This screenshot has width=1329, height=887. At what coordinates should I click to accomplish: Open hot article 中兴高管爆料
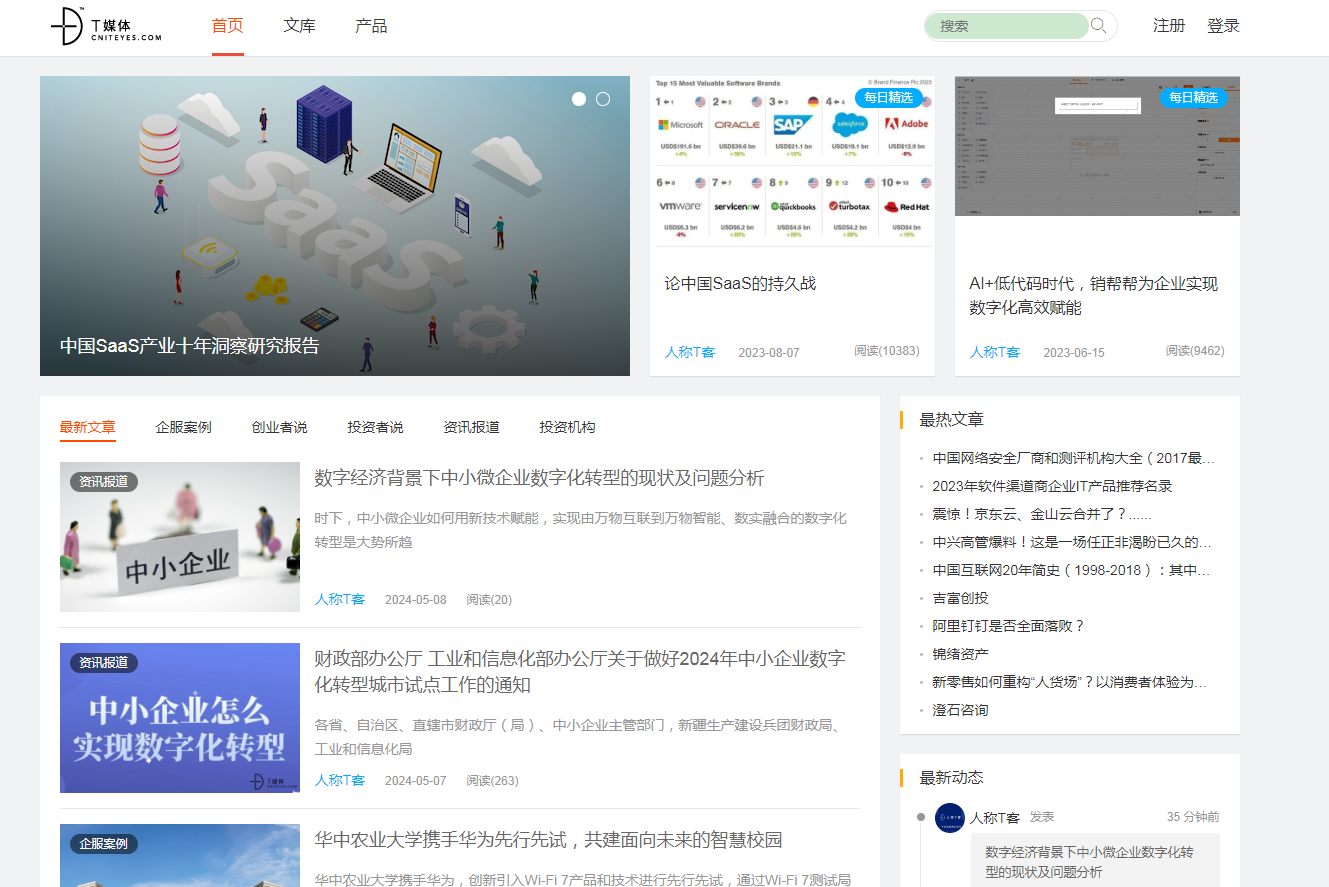click(x=1072, y=542)
